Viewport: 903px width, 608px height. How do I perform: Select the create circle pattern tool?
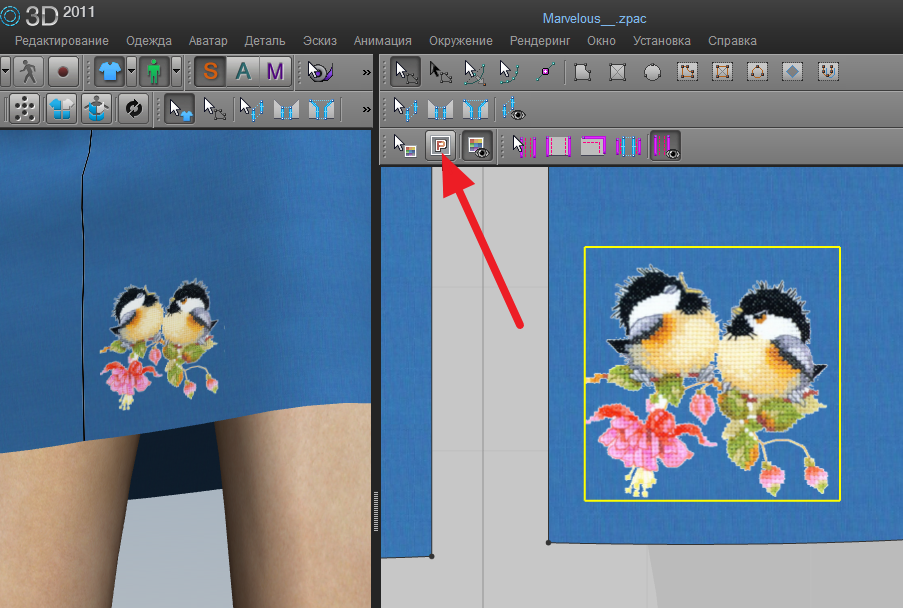(x=652, y=72)
